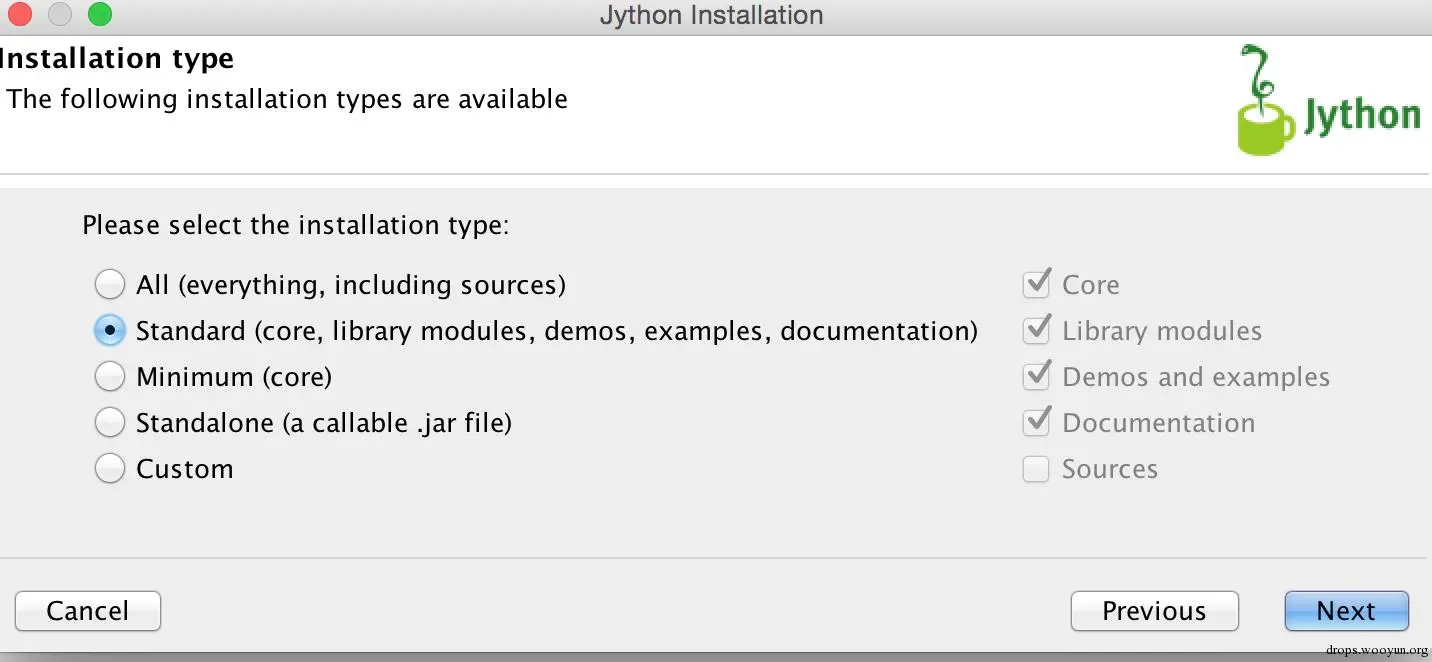Enable the Sources checkbox
This screenshot has height=662, width=1432.
1036,469
